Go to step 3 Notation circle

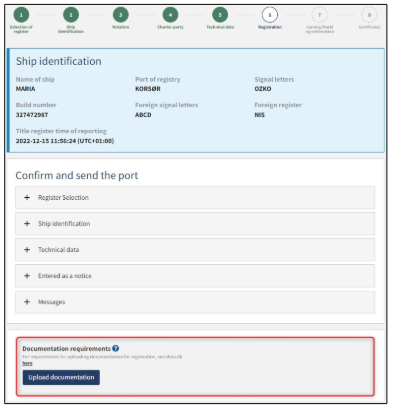click(x=121, y=15)
